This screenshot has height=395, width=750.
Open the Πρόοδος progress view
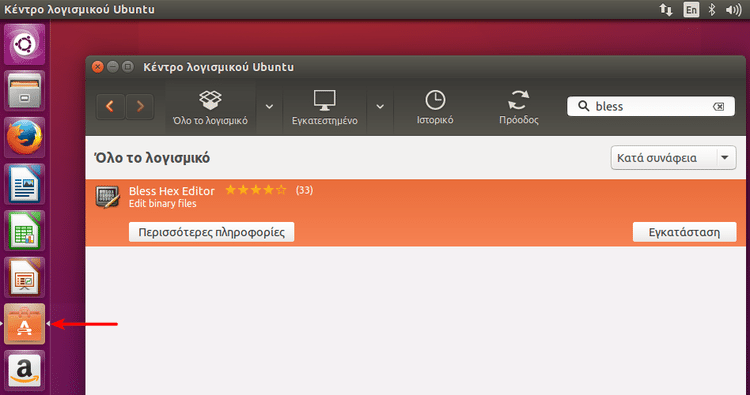[x=518, y=108]
